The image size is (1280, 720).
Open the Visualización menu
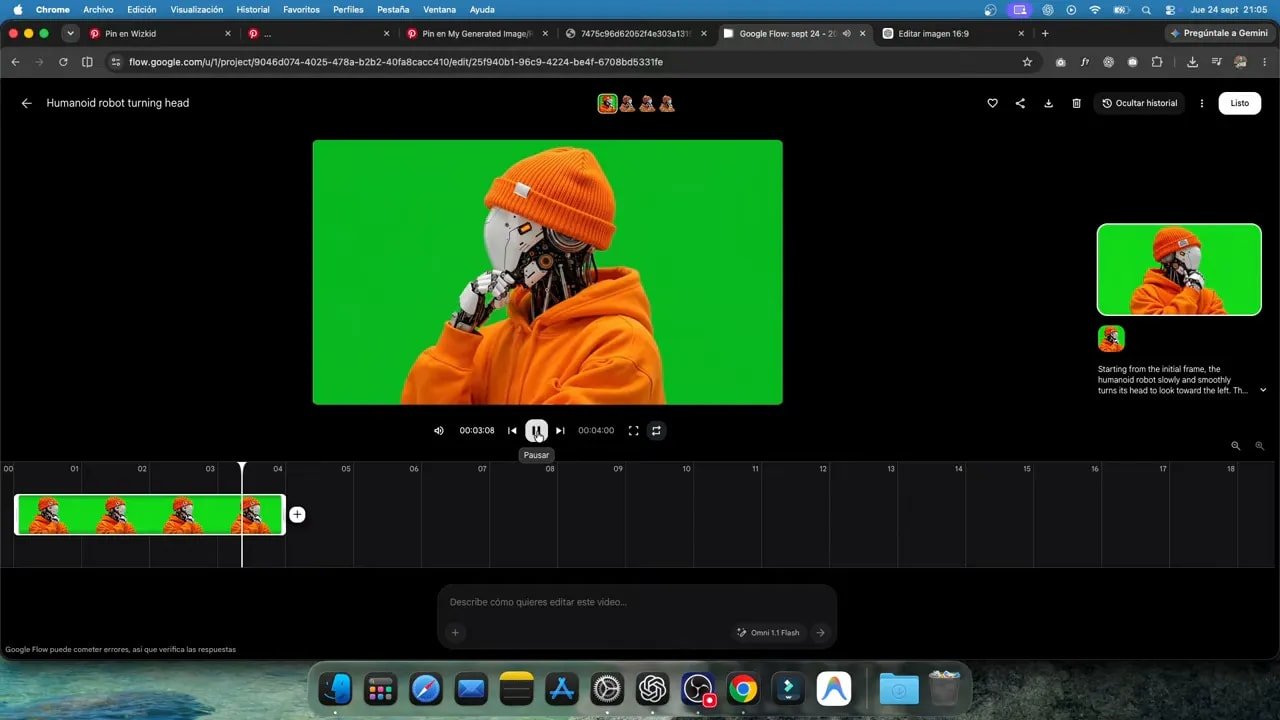coord(197,9)
